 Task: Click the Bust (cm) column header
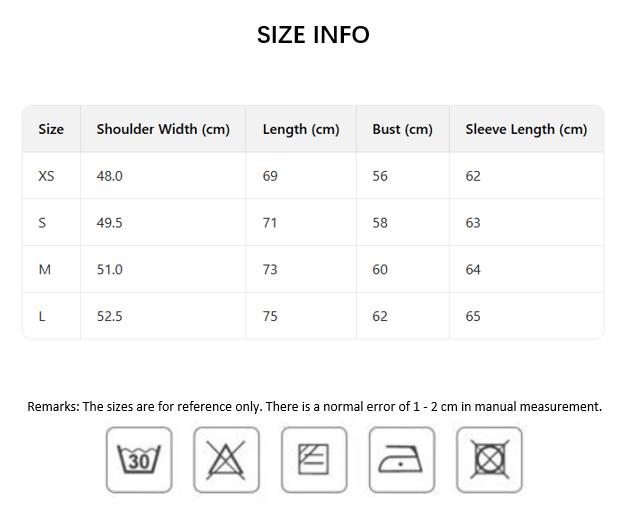(402, 129)
